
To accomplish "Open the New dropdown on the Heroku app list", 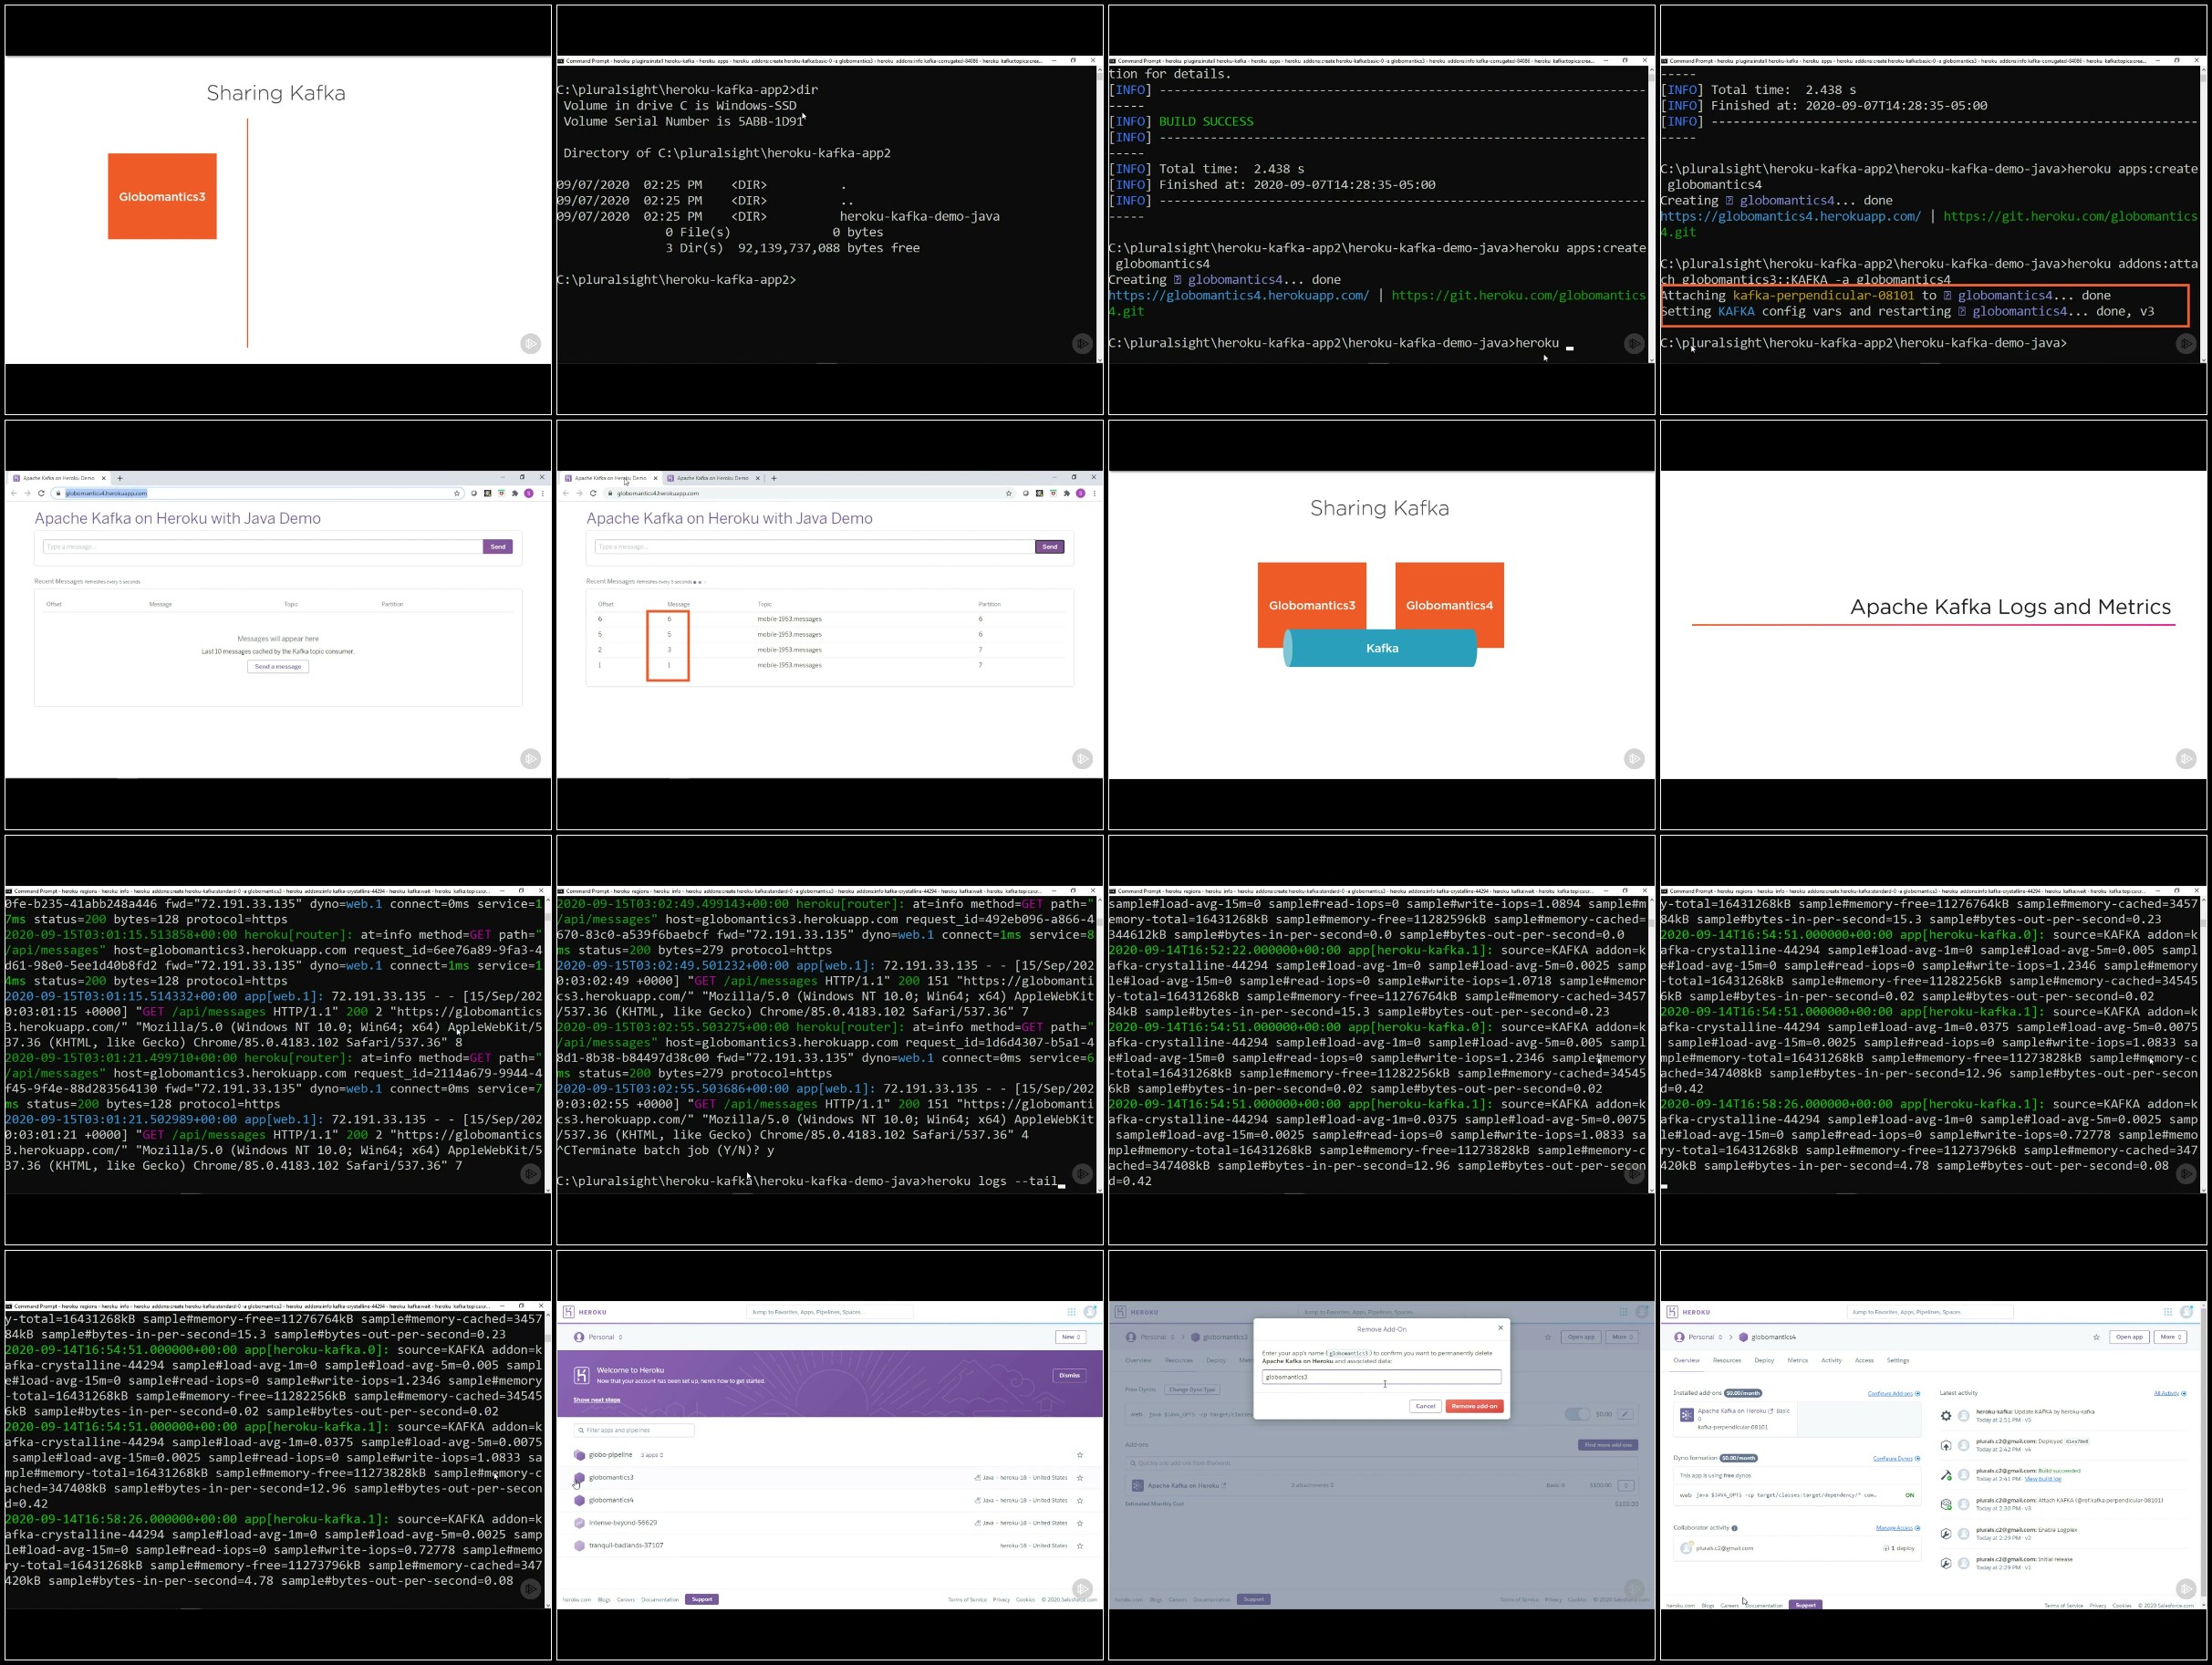I will pyautogui.click(x=1071, y=1337).
